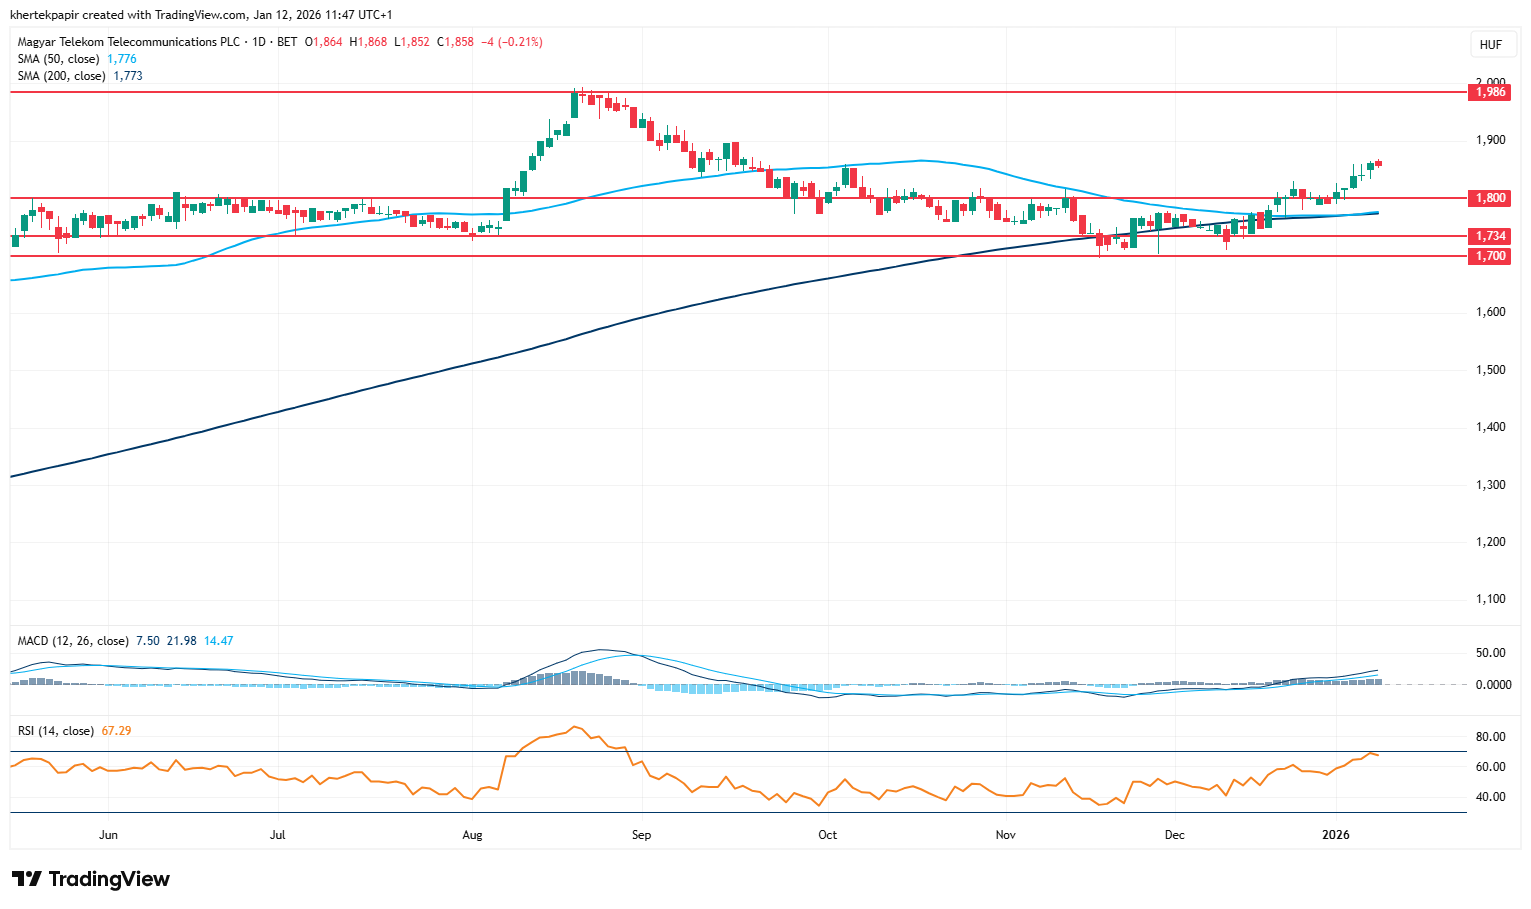Click the TradingView.com attribution header text
The image size is (1531, 909).
(200, 15)
